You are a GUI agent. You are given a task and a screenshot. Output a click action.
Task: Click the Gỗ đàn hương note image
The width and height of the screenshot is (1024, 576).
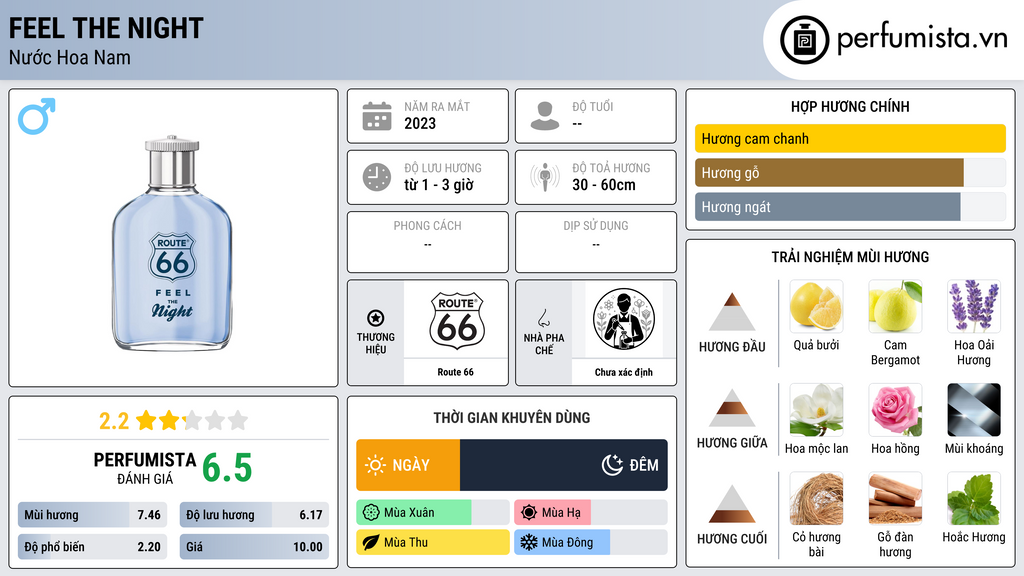[895, 498]
